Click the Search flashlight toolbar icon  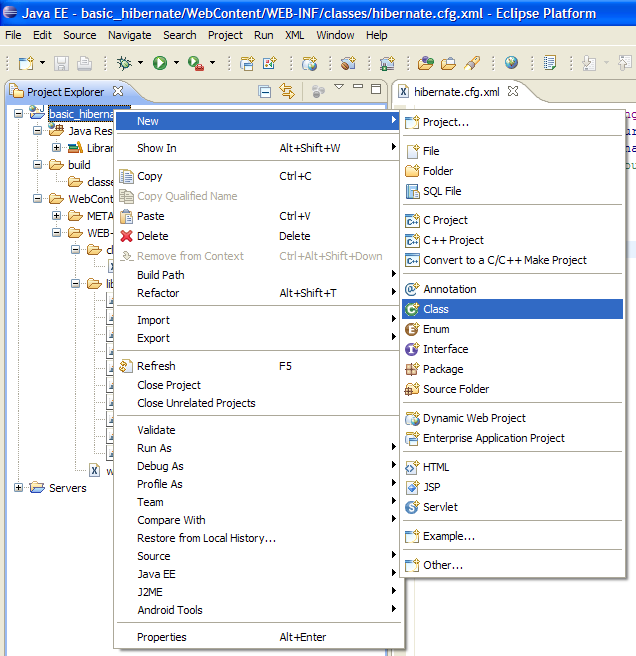point(472,63)
